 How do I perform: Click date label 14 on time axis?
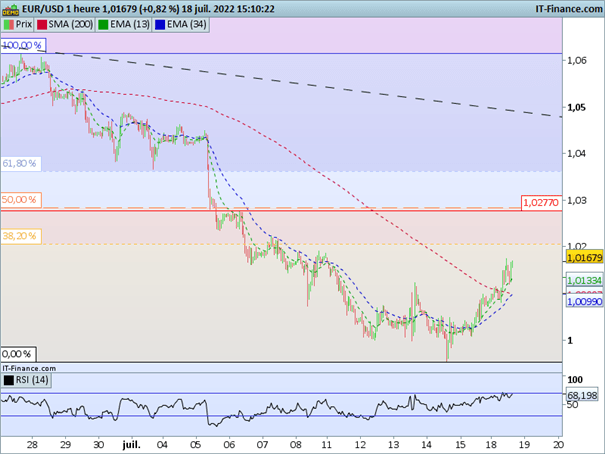click(426, 445)
